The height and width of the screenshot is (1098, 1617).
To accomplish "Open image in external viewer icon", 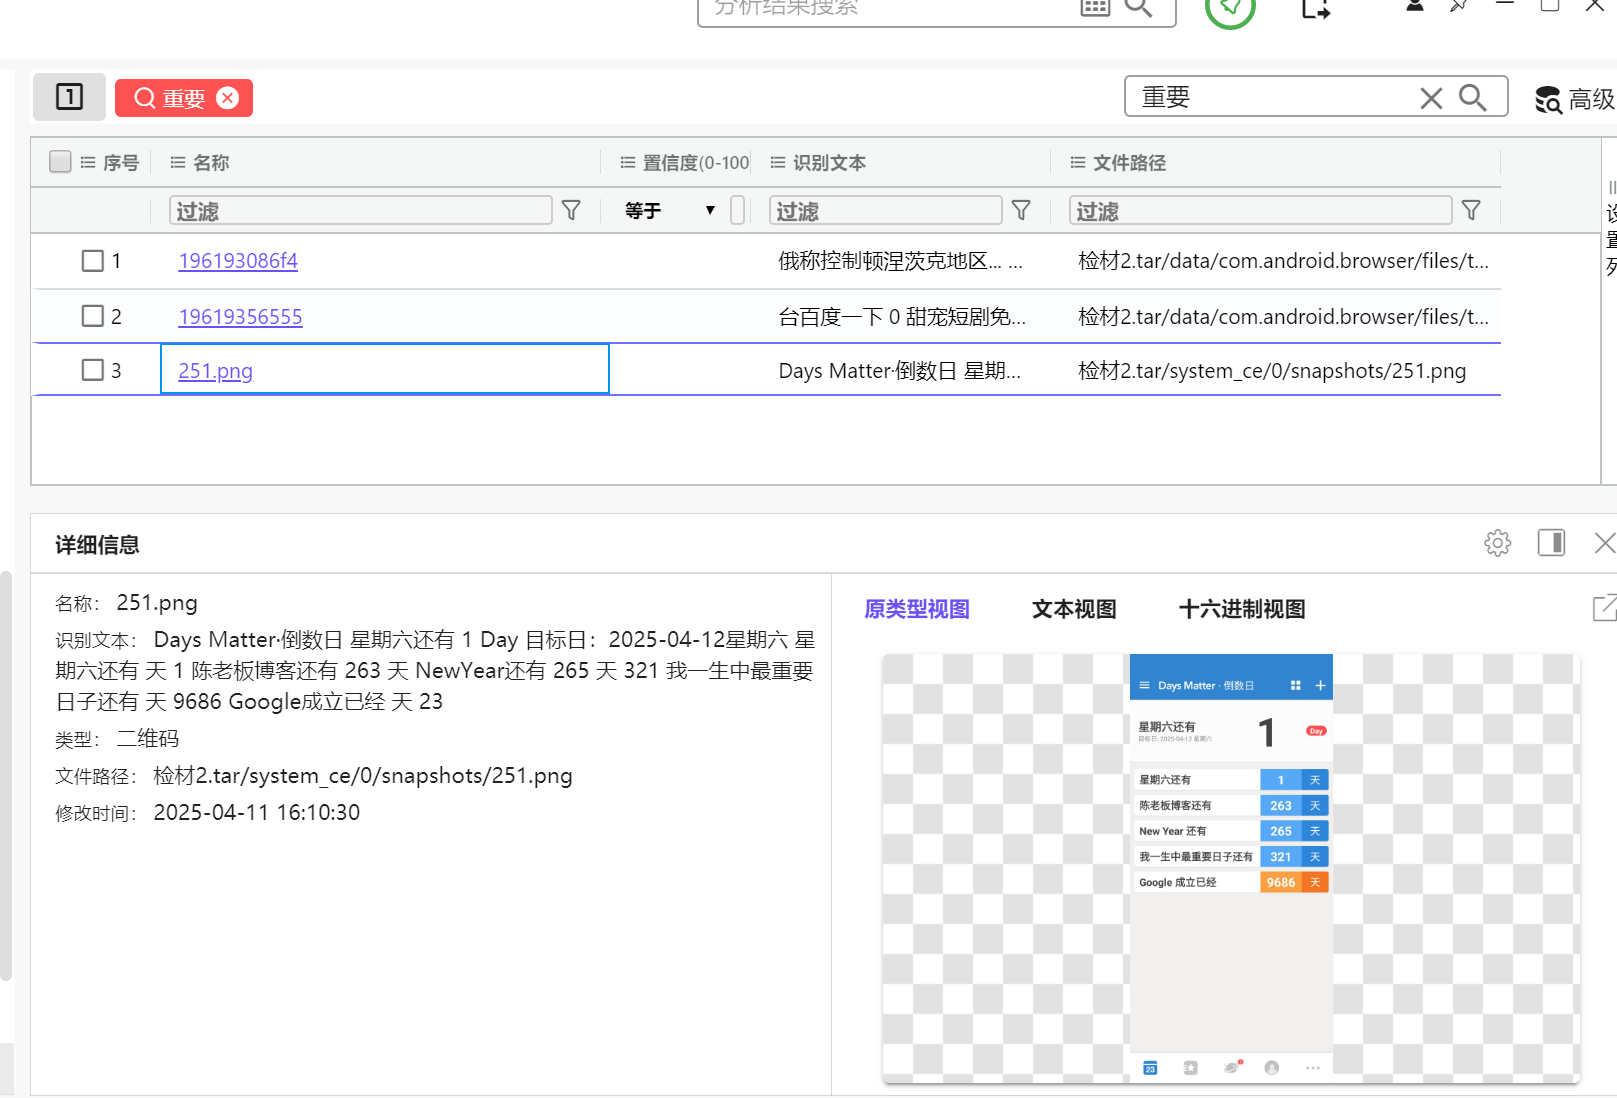I will (1604, 608).
